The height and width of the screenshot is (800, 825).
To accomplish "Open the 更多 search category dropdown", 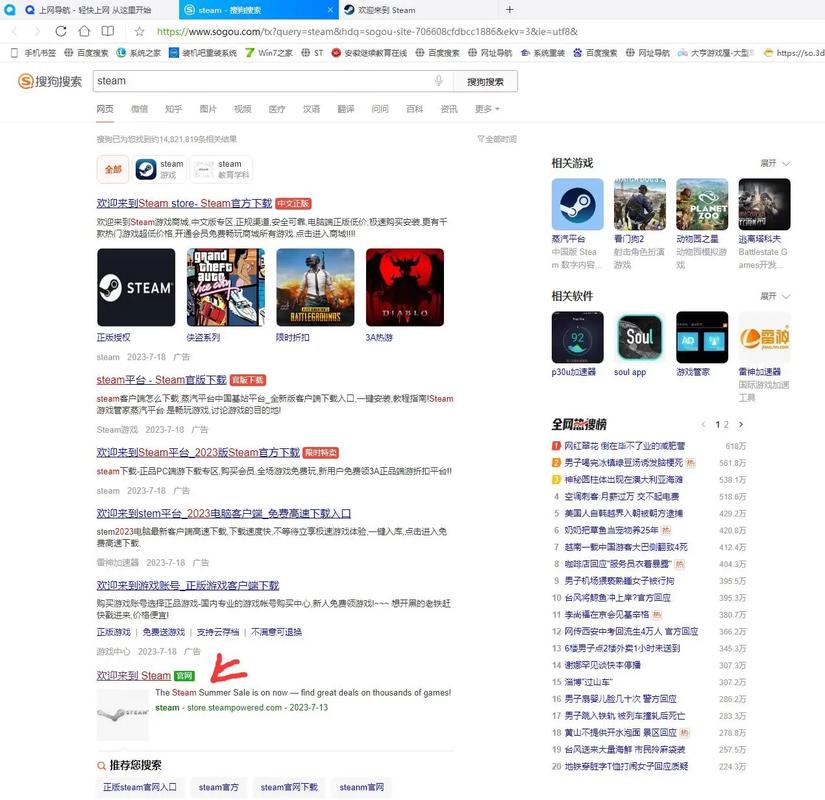I will [487, 109].
